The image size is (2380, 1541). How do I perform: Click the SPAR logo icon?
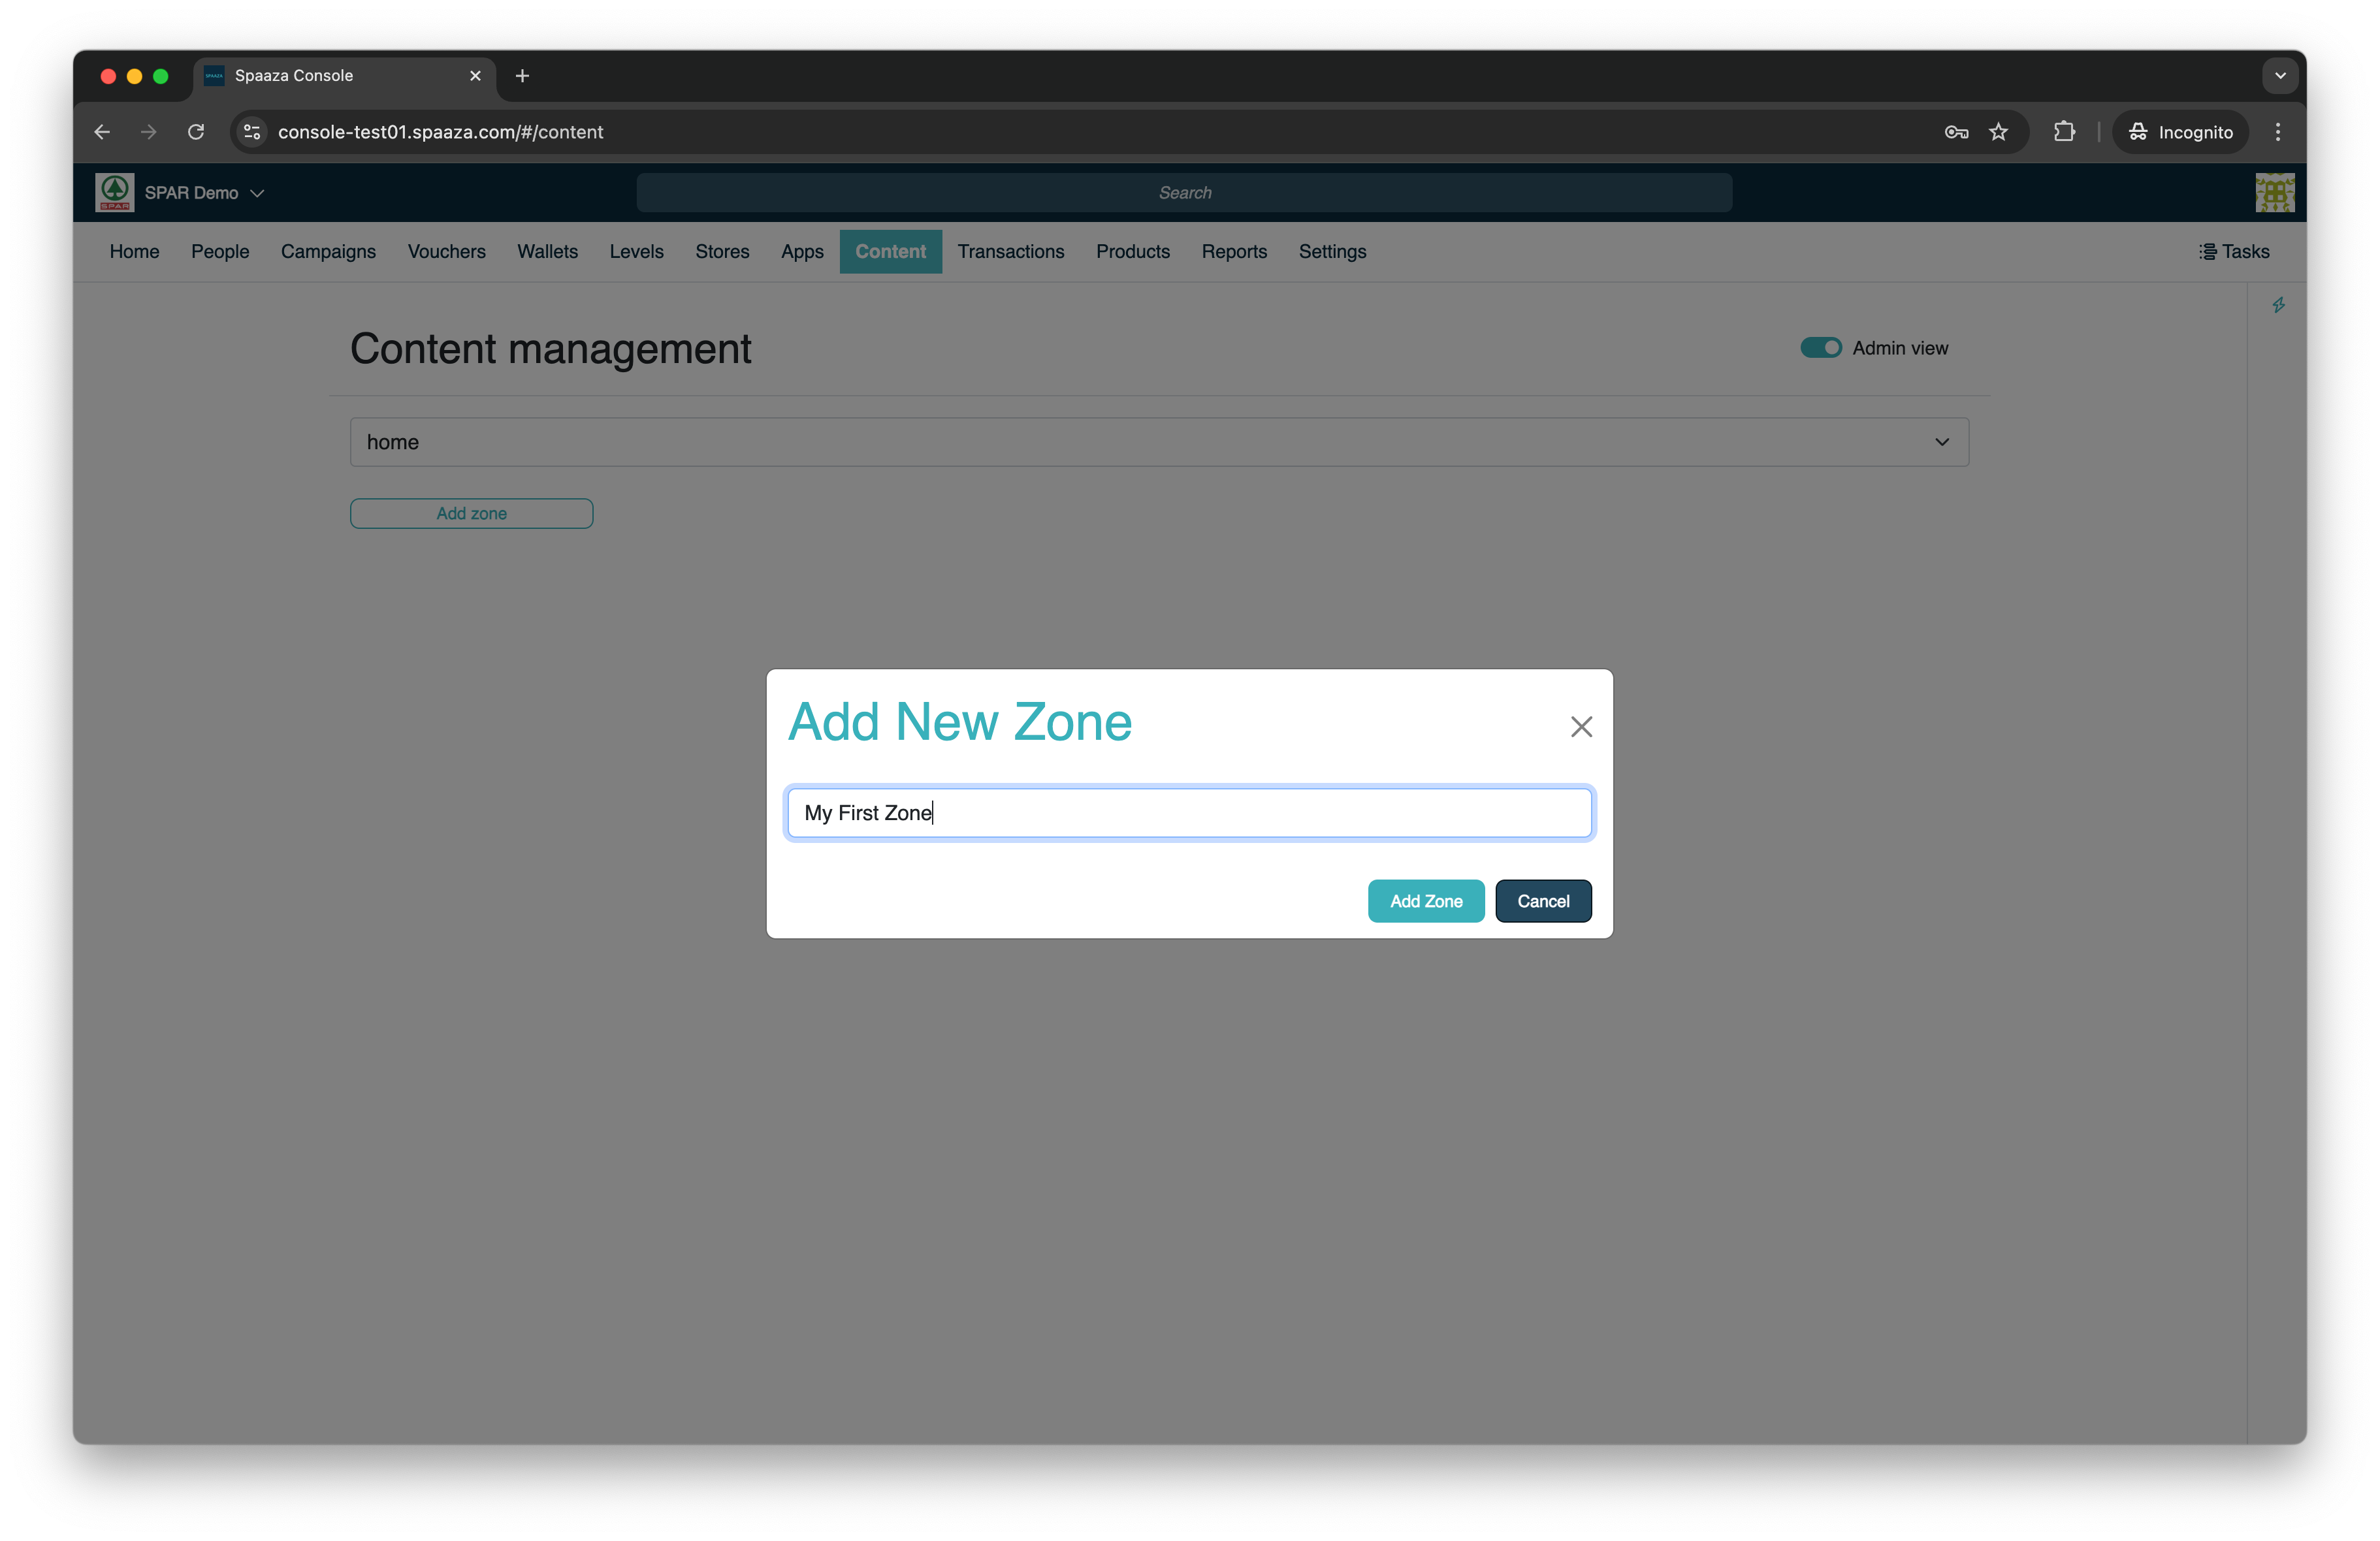(114, 192)
